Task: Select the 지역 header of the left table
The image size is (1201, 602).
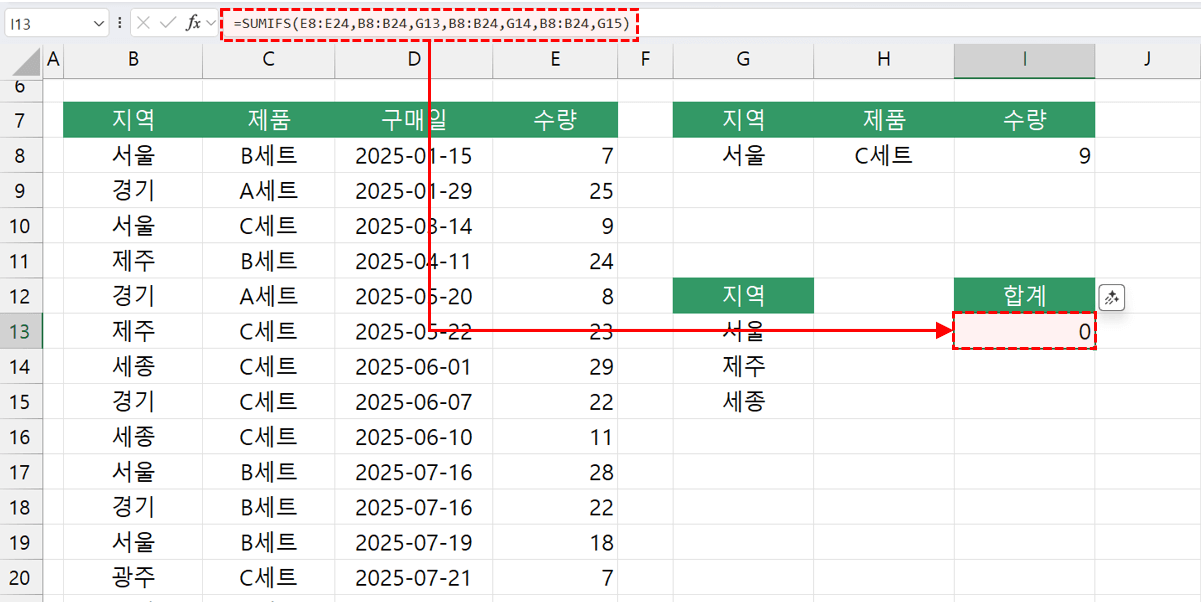Action: click(132, 119)
